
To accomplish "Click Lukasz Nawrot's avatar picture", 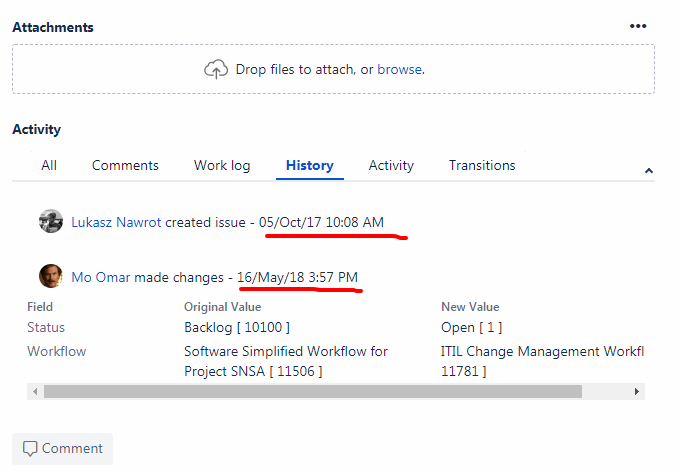I will (x=51, y=221).
